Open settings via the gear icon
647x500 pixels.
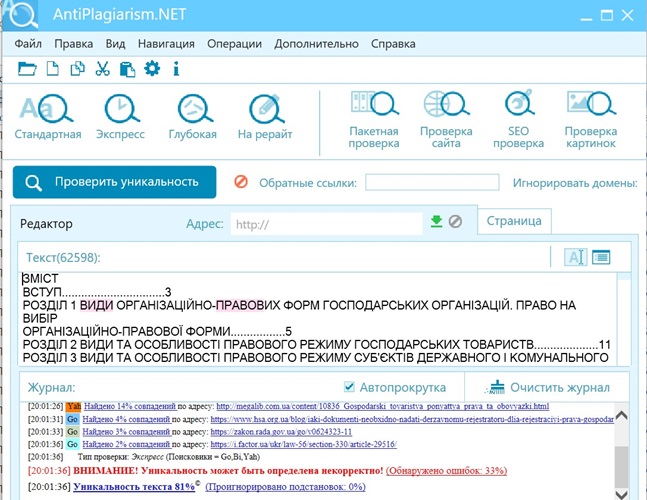coord(152,68)
